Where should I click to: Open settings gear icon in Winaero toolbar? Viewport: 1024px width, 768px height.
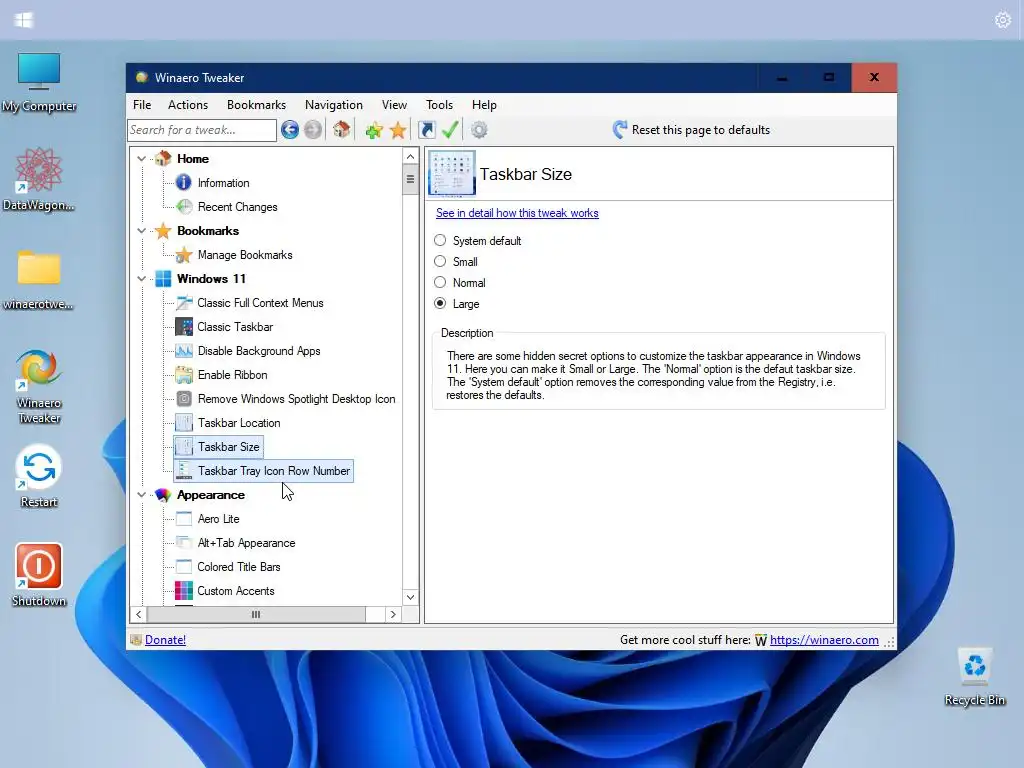click(479, 130)
